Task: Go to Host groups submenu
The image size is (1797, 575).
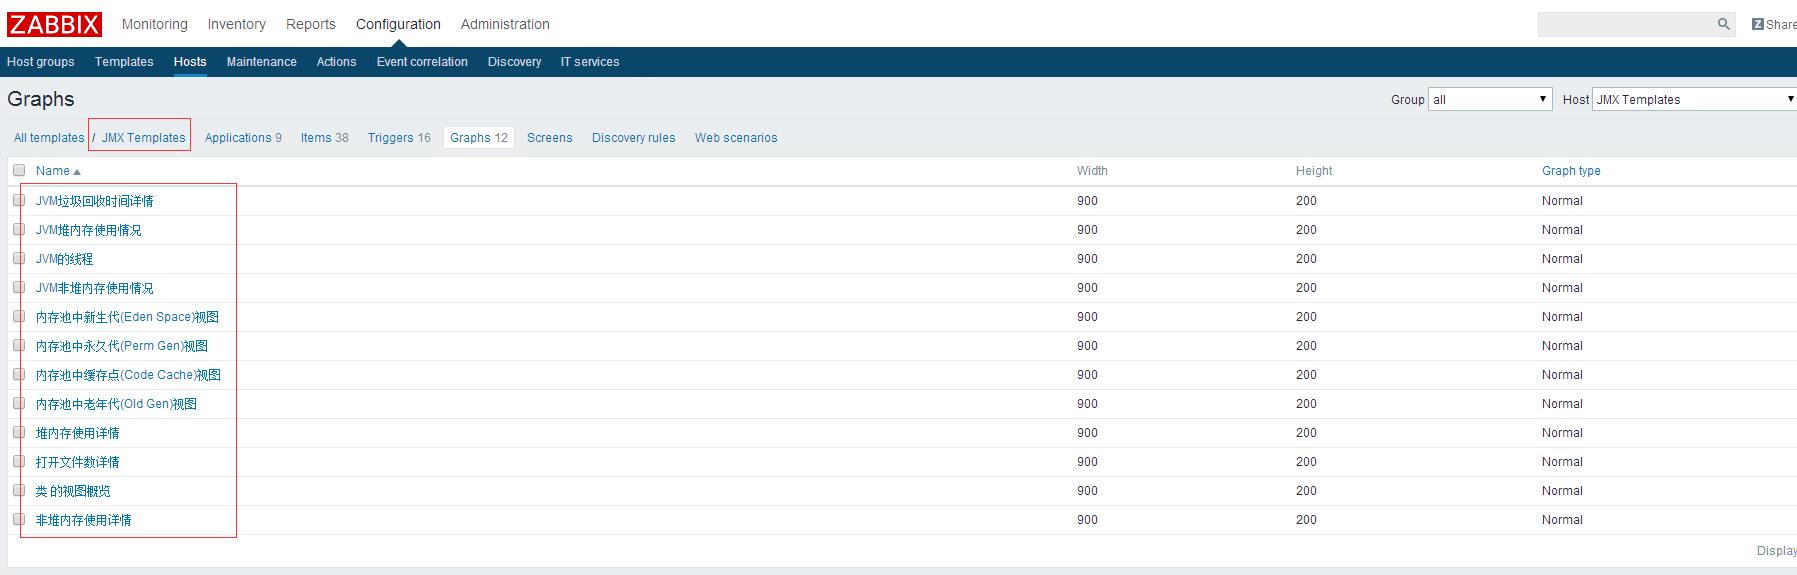Action: click(41, 62)
